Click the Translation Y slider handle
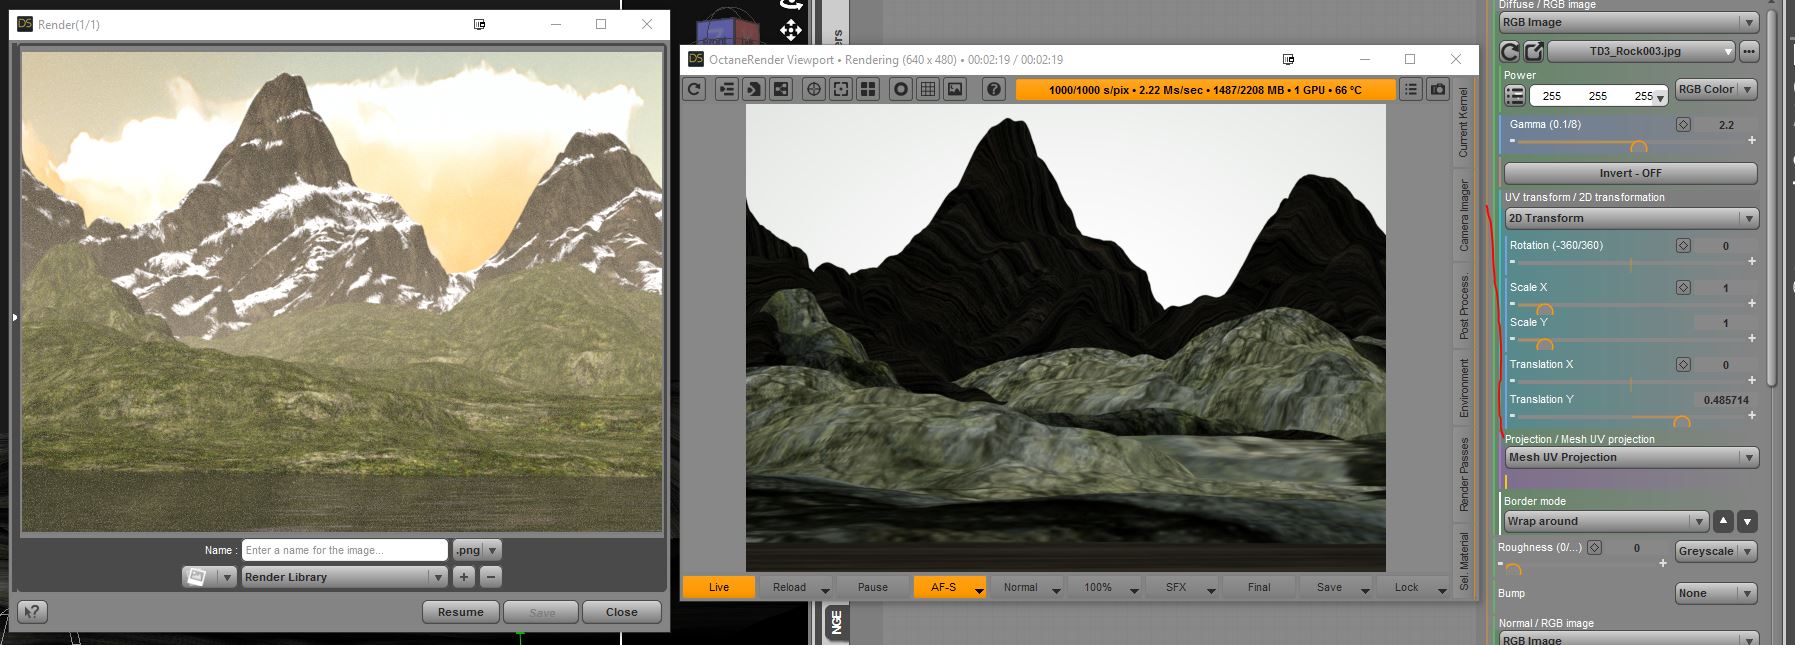Screen dimensions: 1795x645 click(x=1681, y=422)
